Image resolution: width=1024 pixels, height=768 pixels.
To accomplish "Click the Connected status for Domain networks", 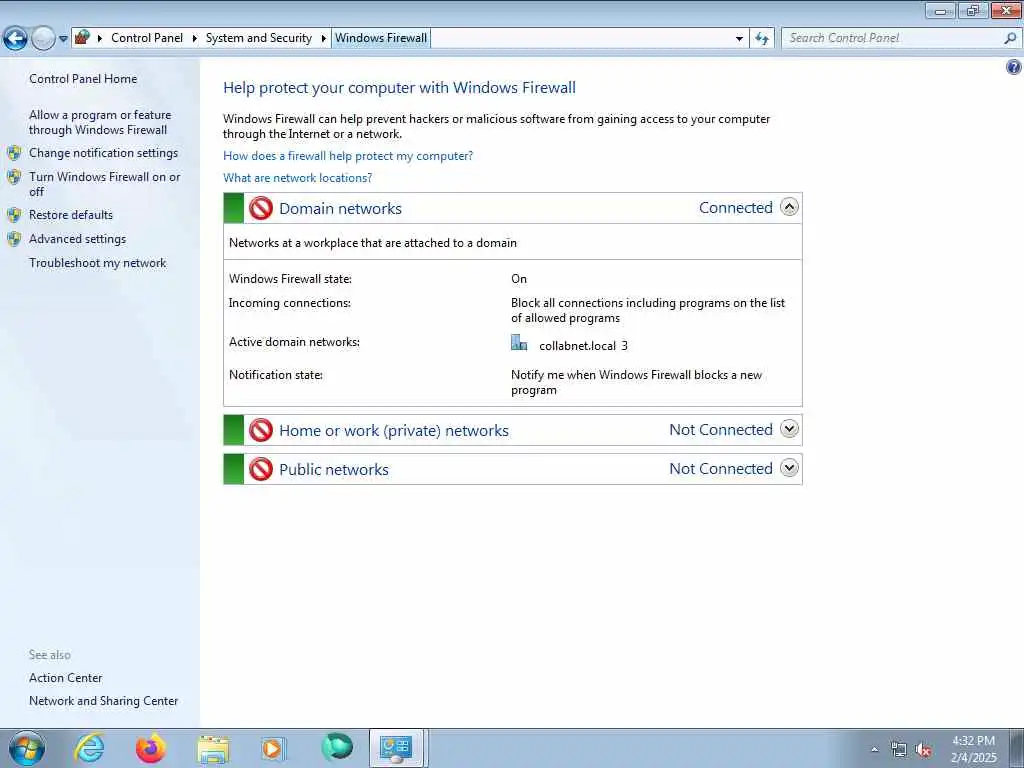I will [735, 208].
